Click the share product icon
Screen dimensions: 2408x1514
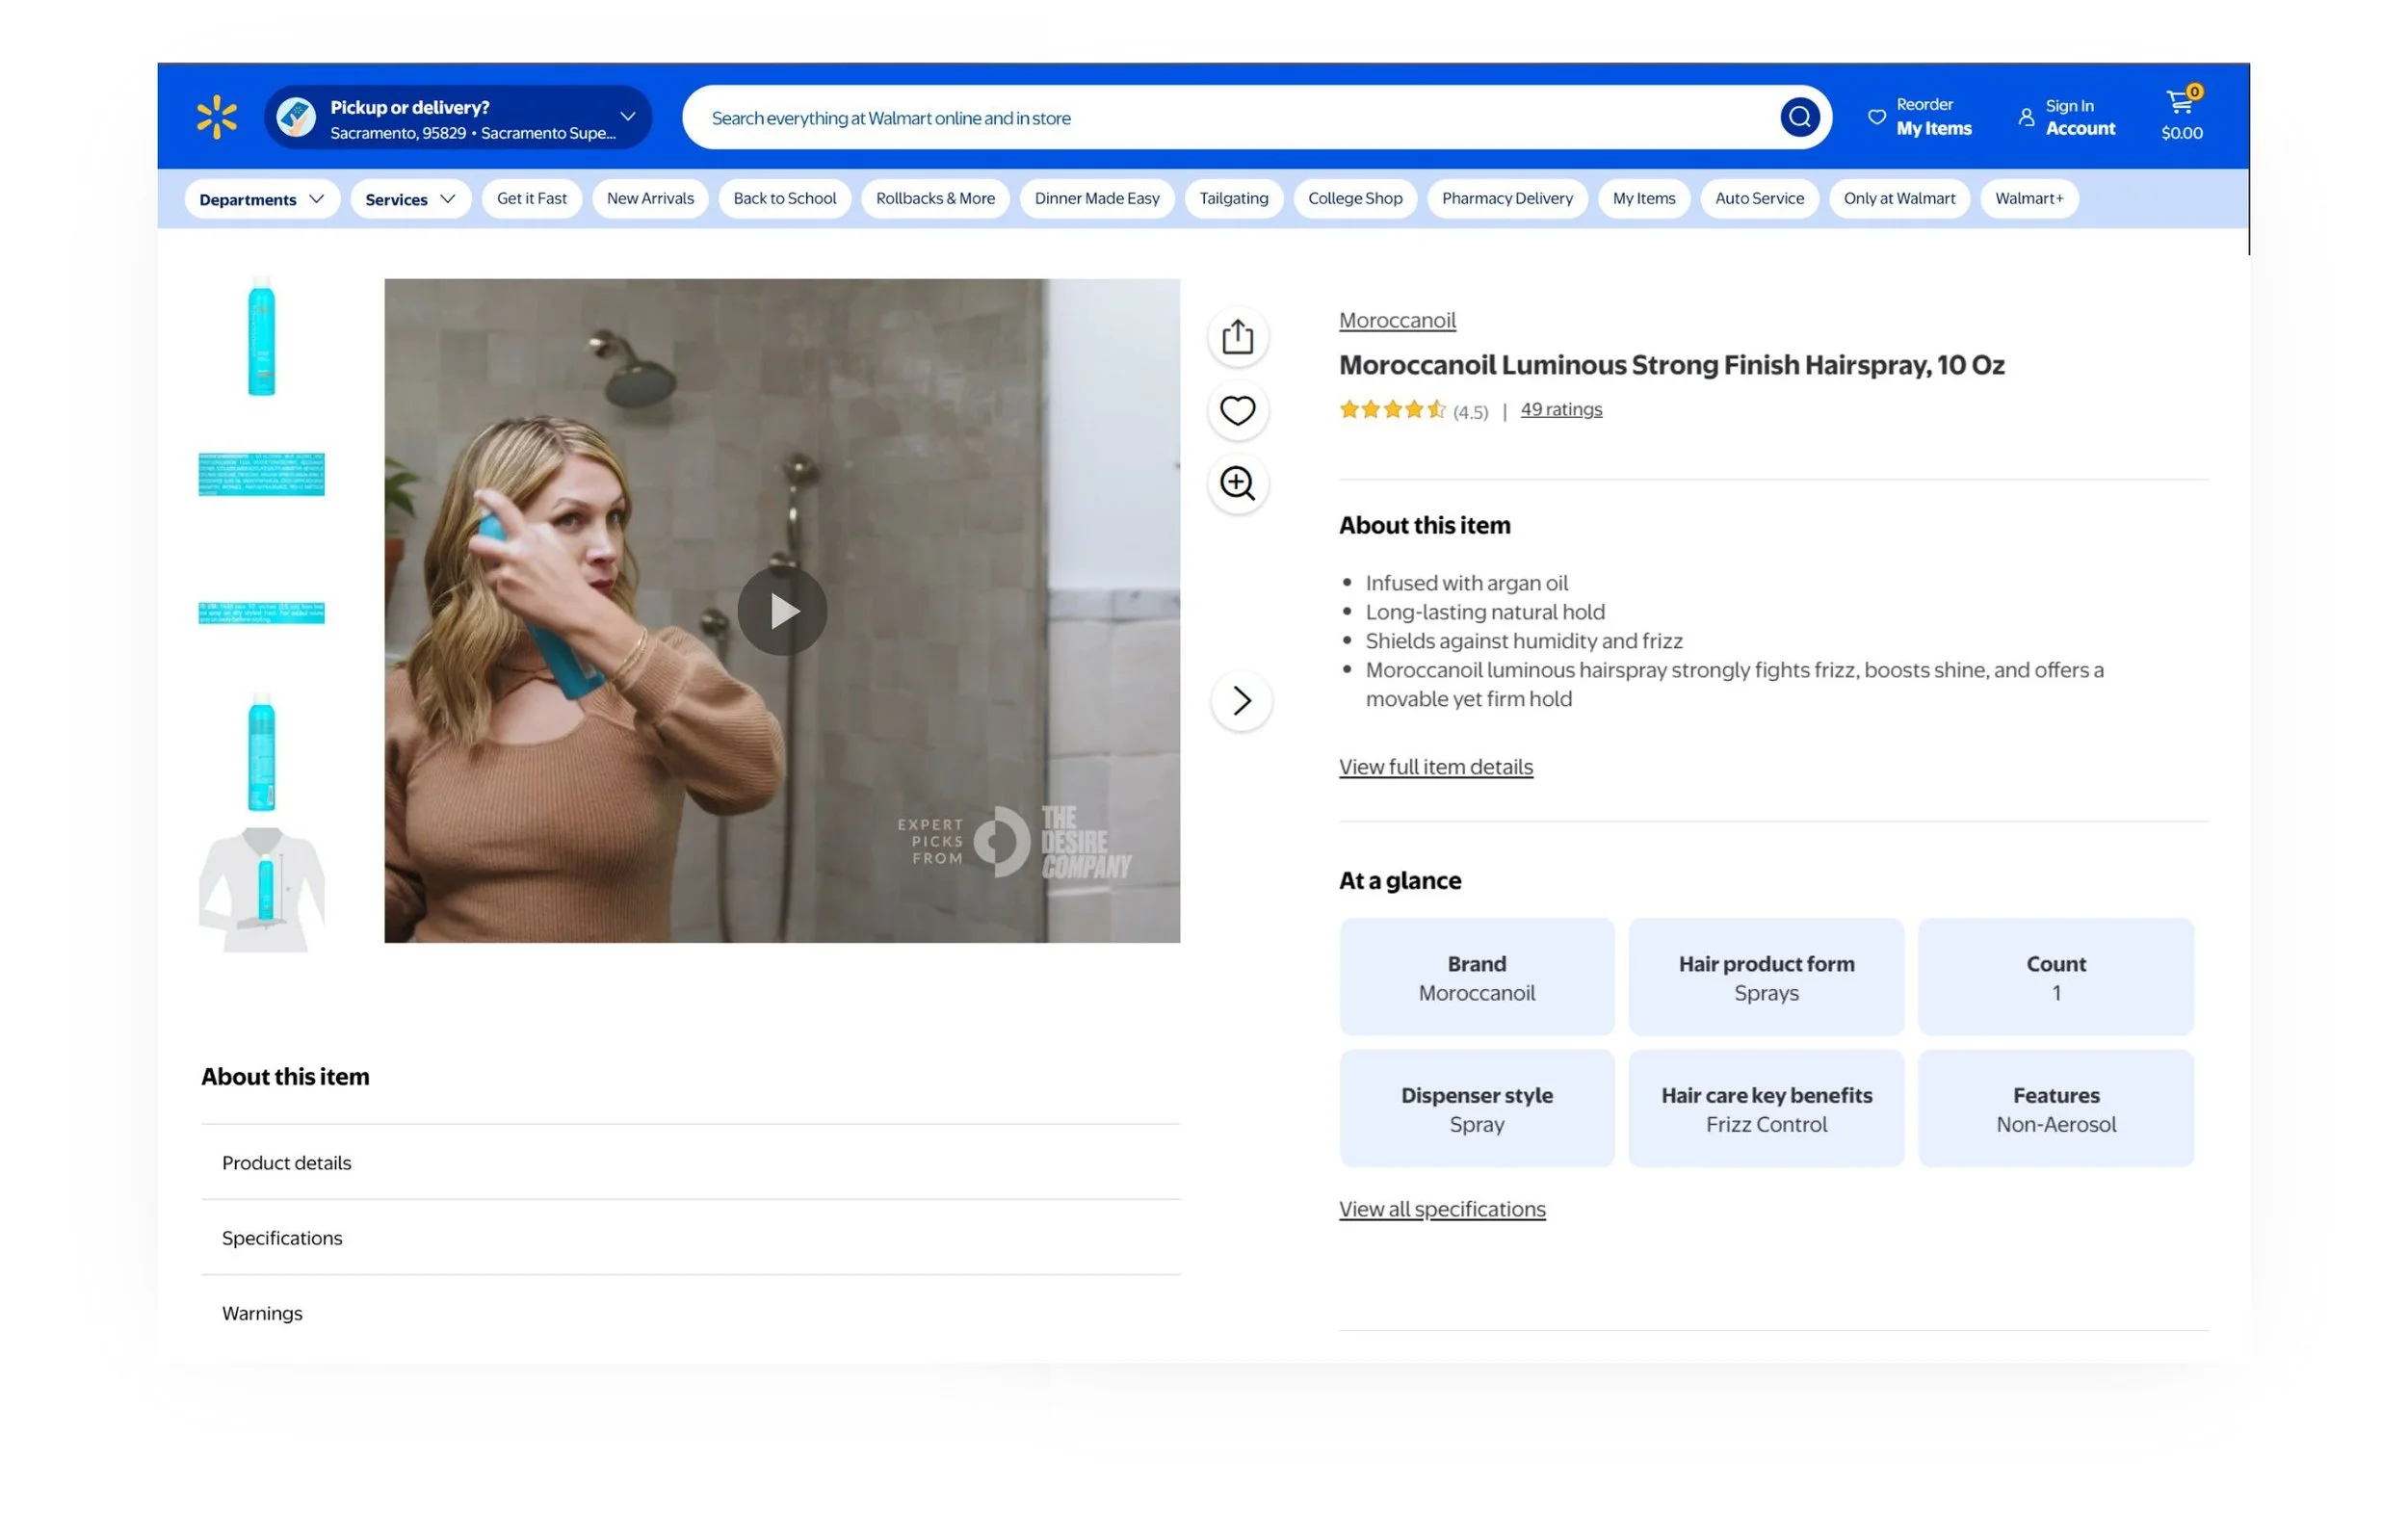(1237, 337)
